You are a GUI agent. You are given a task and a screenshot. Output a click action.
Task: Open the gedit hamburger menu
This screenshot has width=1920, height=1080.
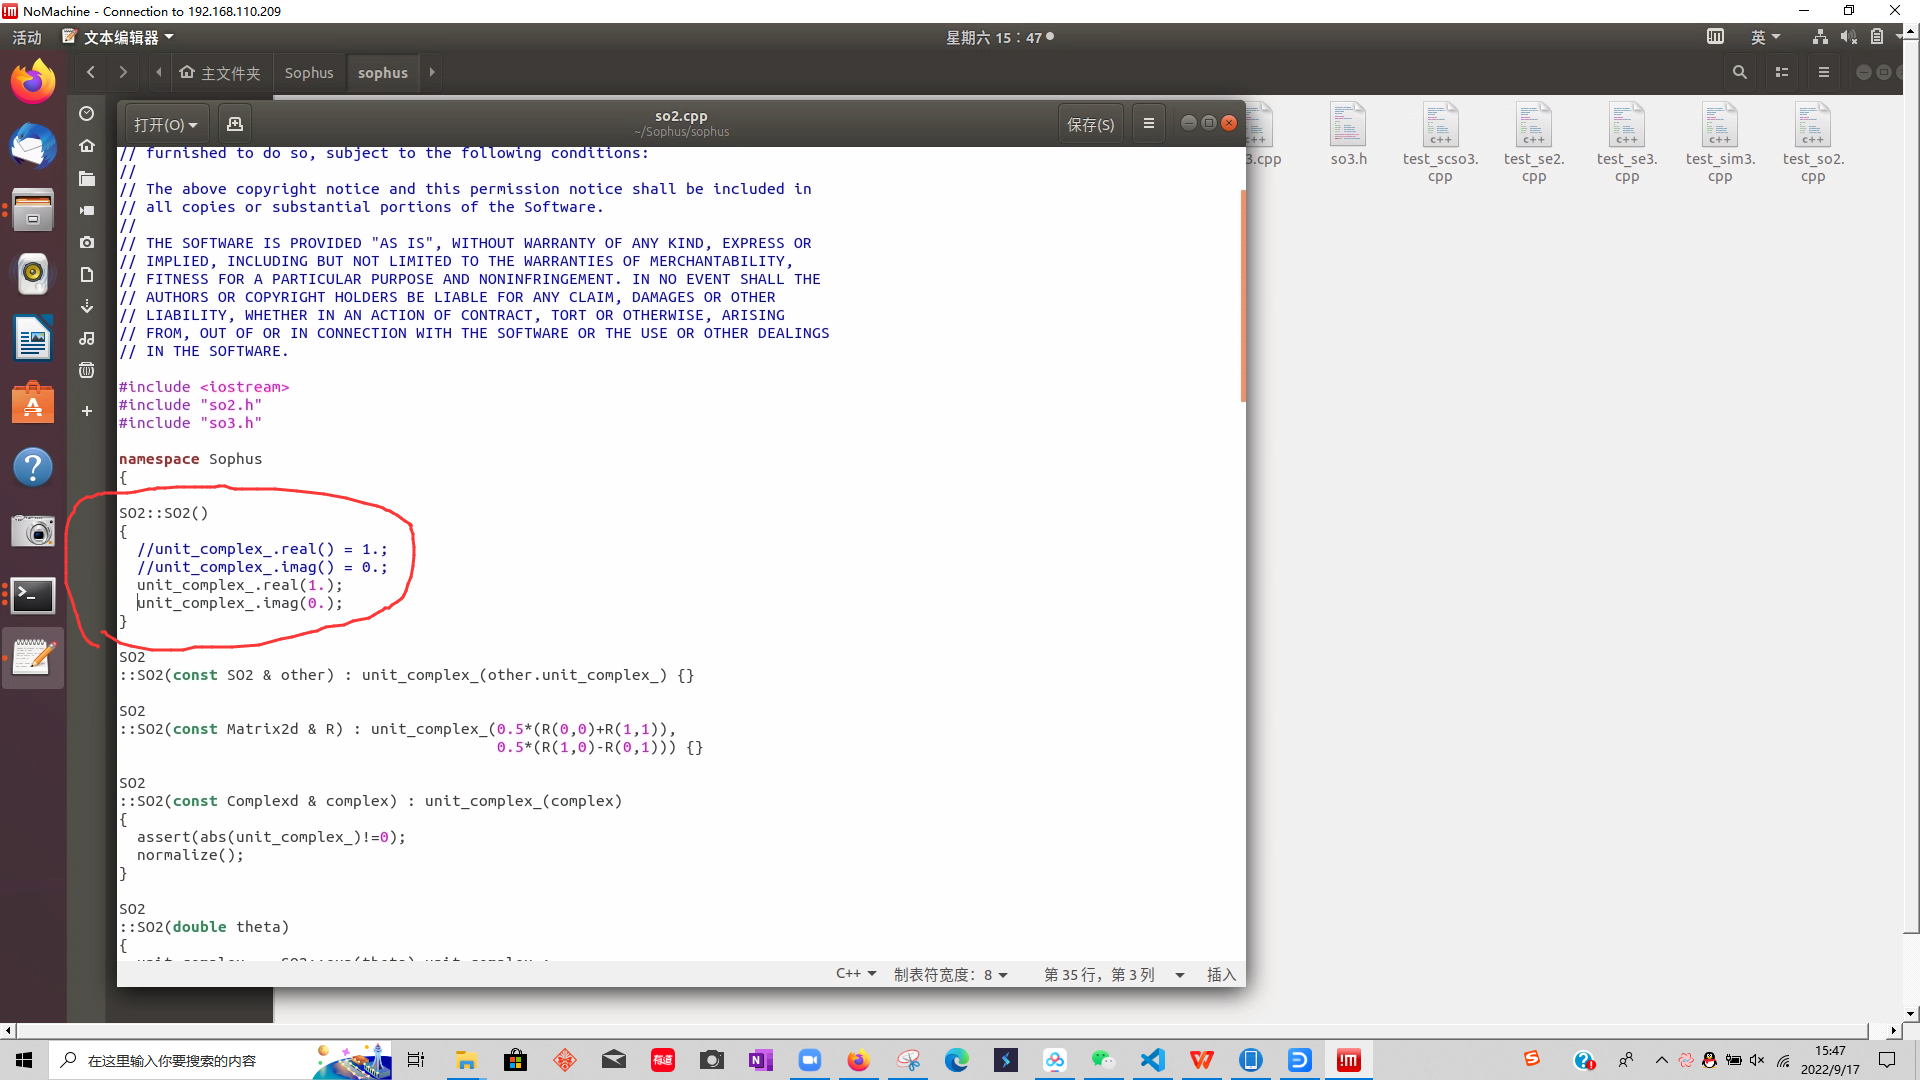coord(1148,124)
